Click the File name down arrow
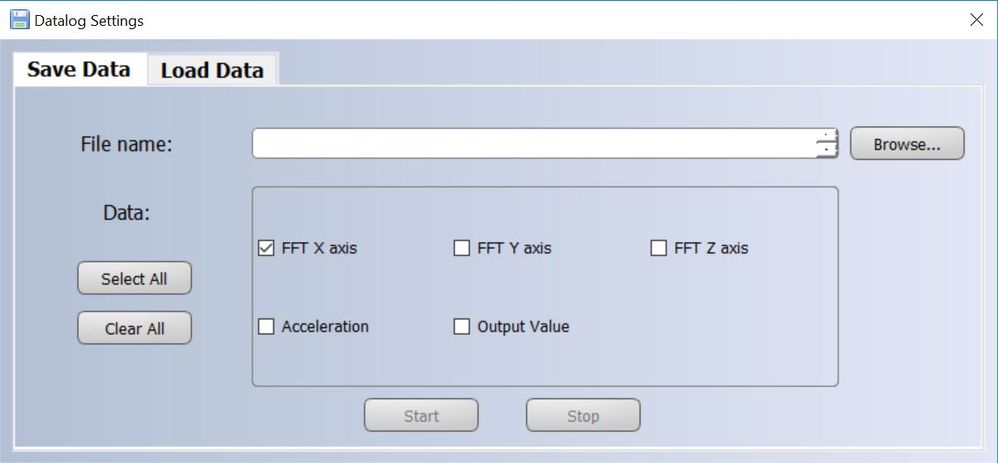 click(827, 150)
